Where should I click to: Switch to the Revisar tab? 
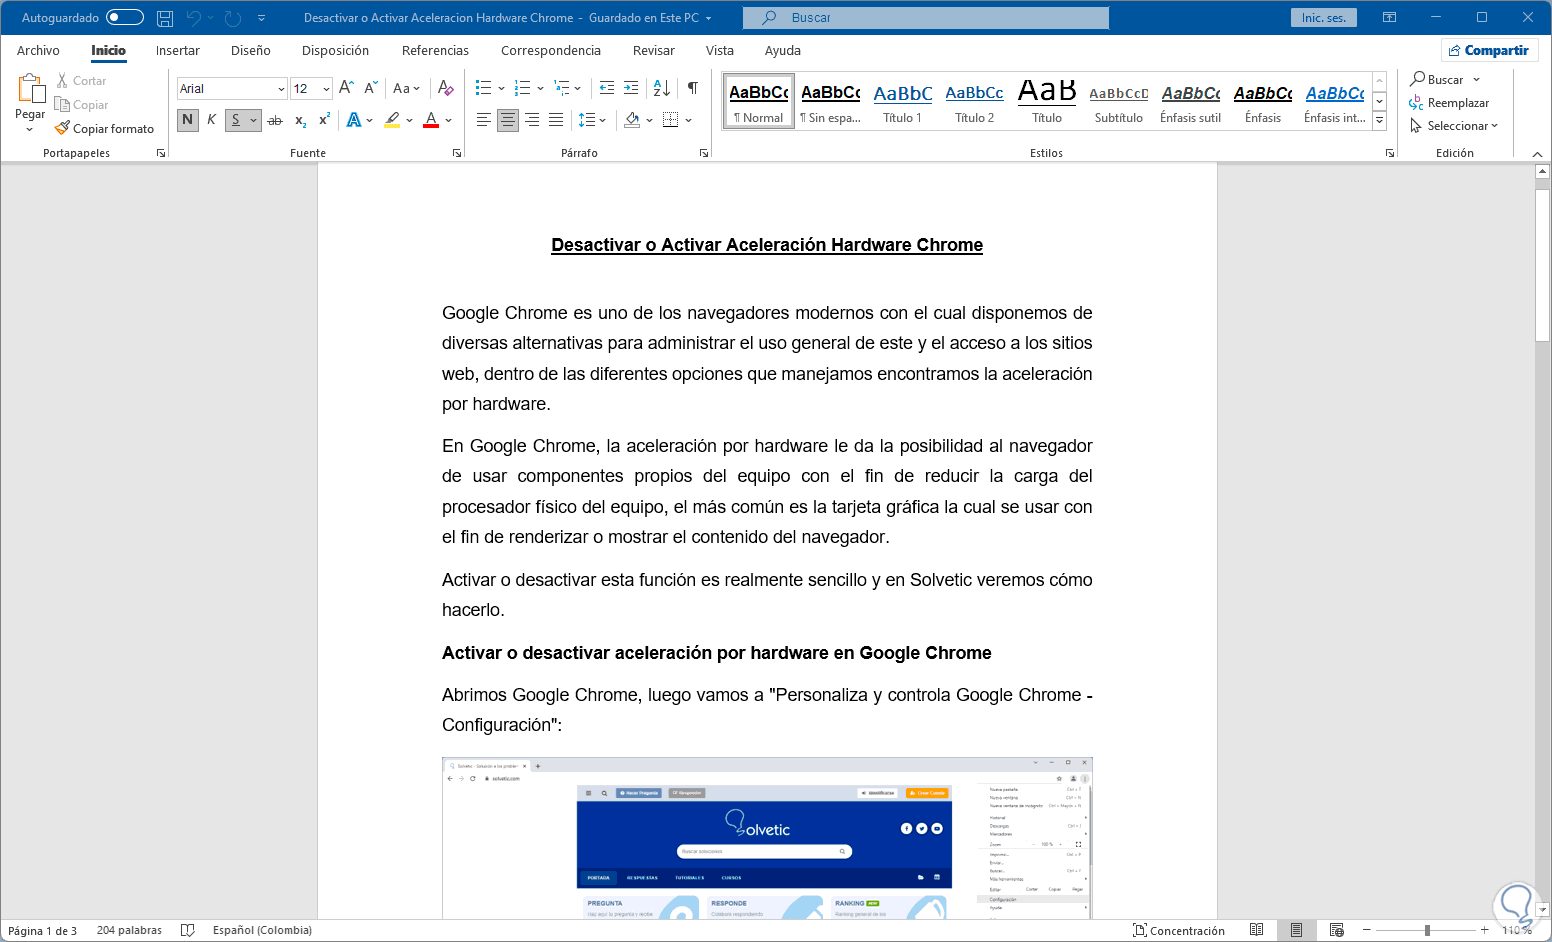click(654, 50)
